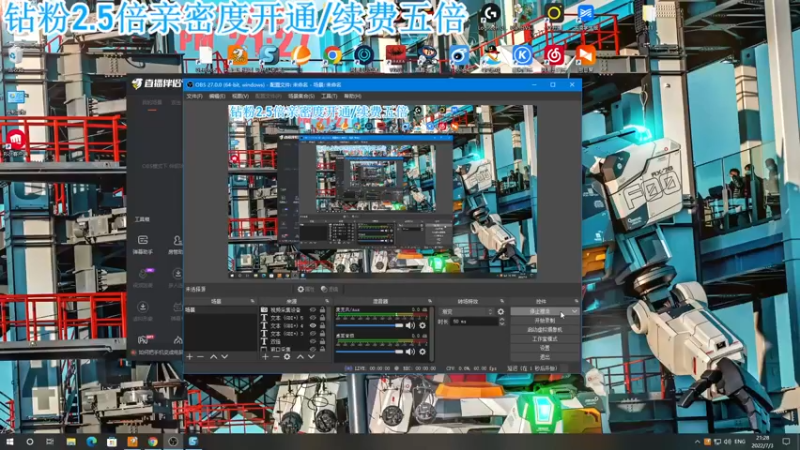Open the Edit menu in OBS
Image resolution: width=800 pixels, height=450 pixels.
(x=217, y=96)
